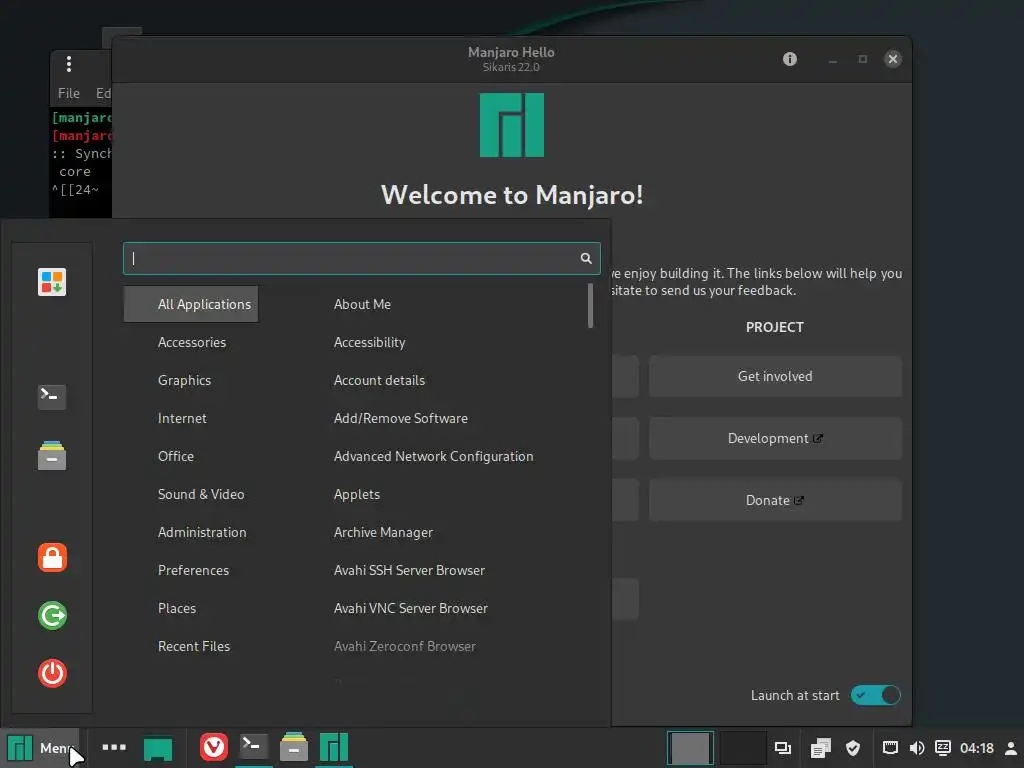Switch to the second workspace
This screenshot has height=768, width=1024.
coord(743,748)
